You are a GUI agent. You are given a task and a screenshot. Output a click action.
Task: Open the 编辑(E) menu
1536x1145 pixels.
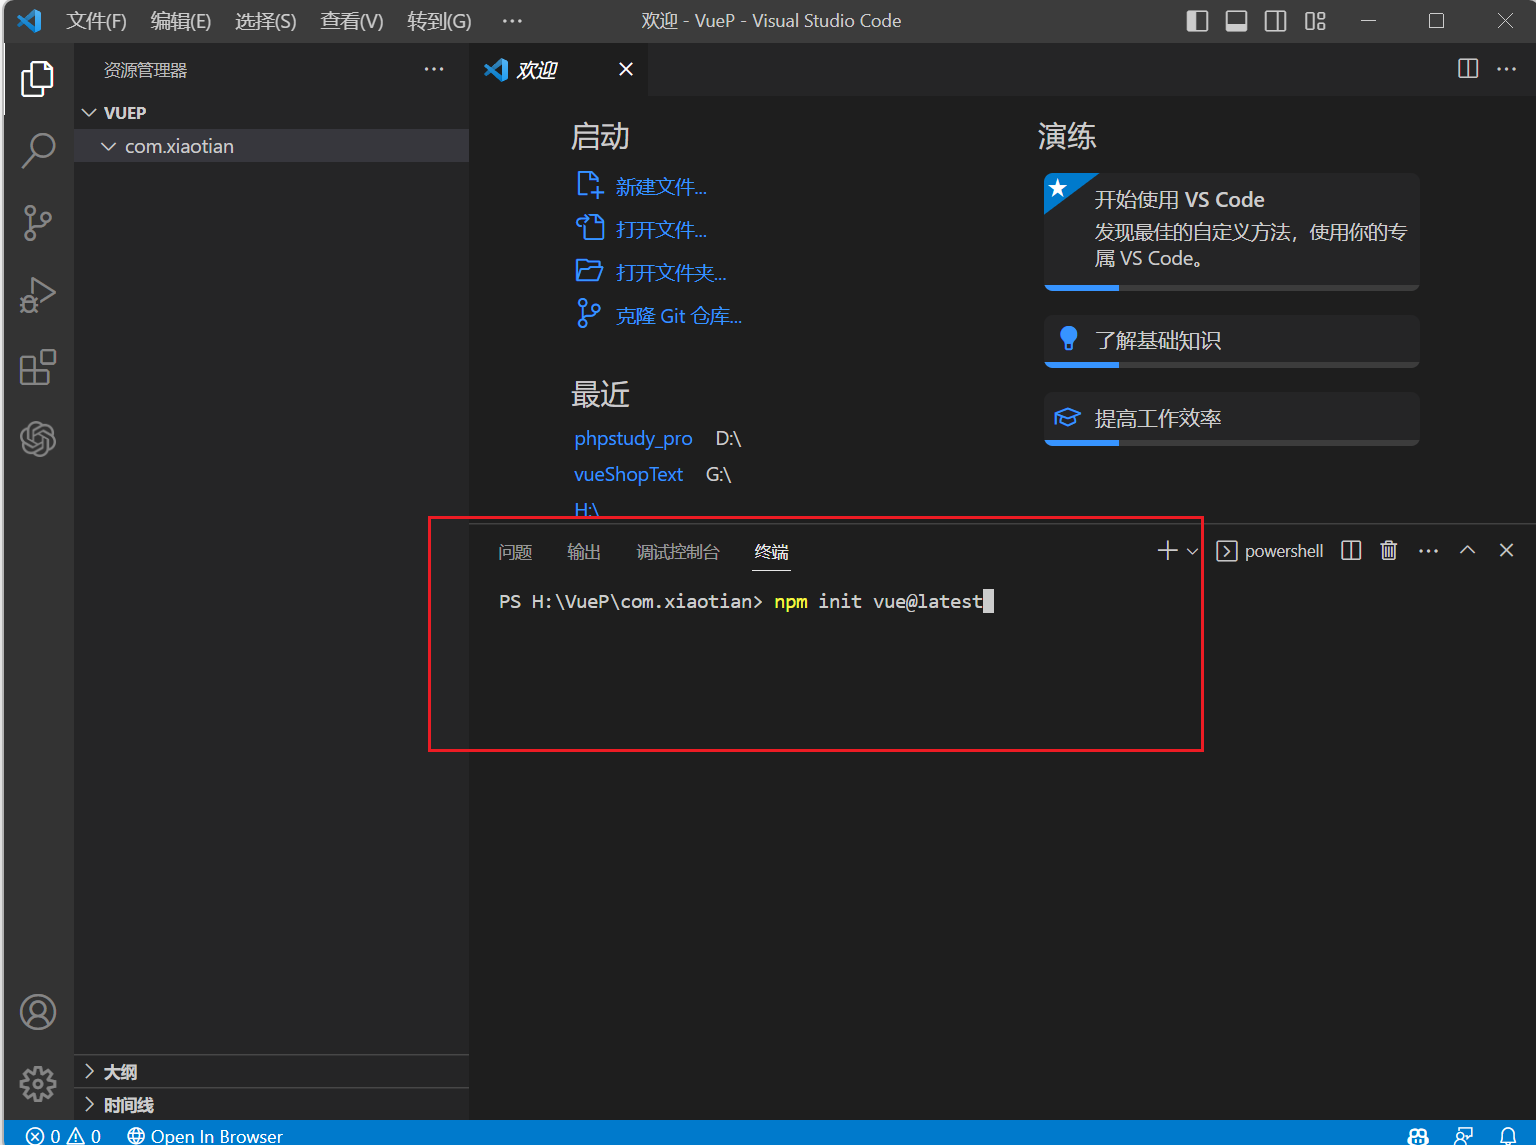point(181,21)
